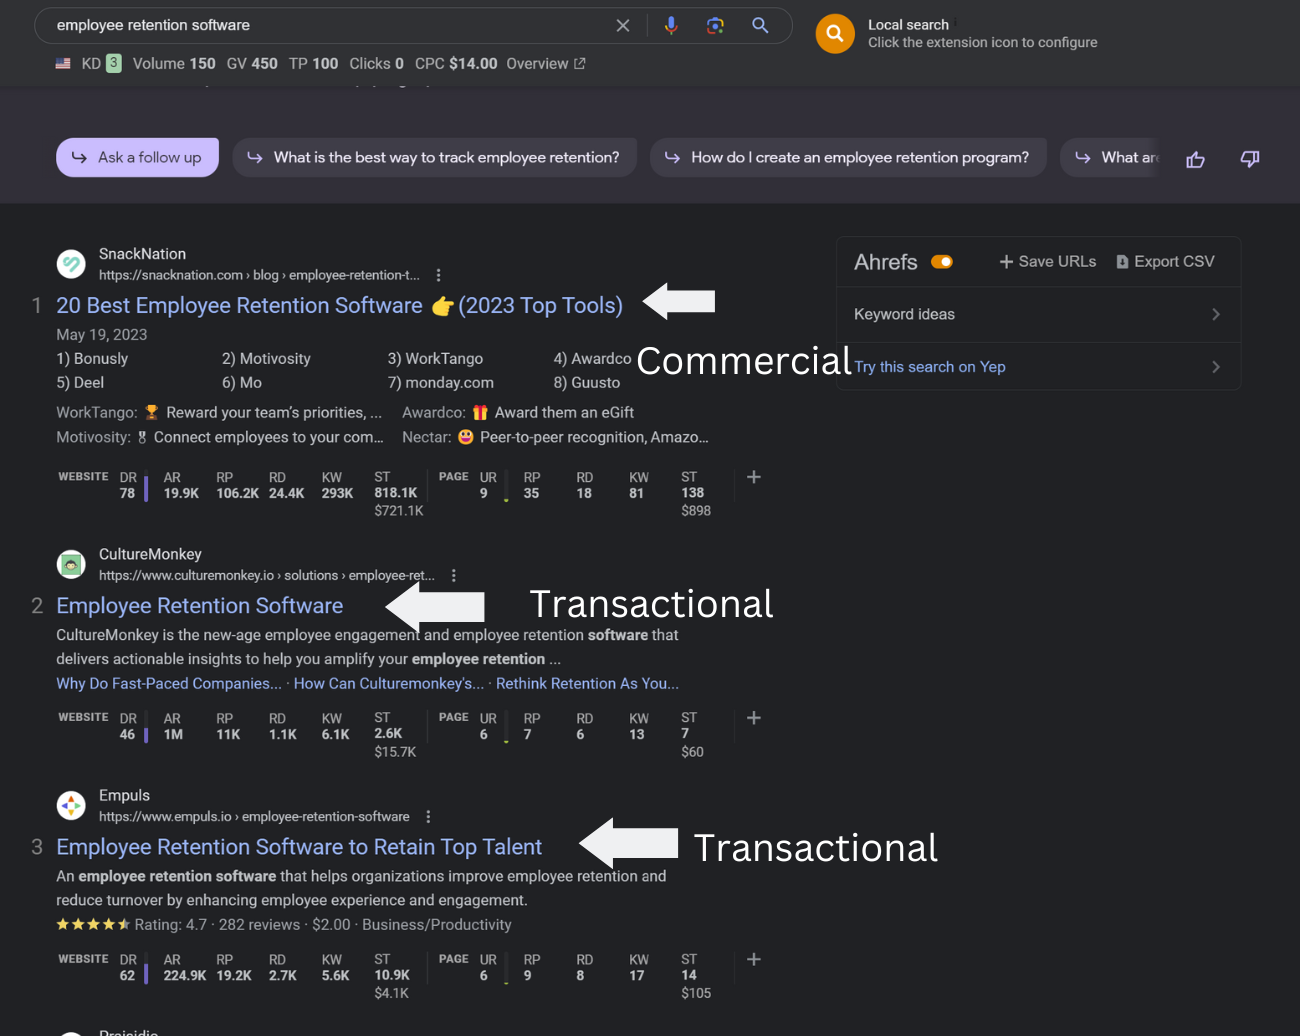Start voice search with the microphone icon
Screen dimensions: 1300x1036
coord(671,25)
